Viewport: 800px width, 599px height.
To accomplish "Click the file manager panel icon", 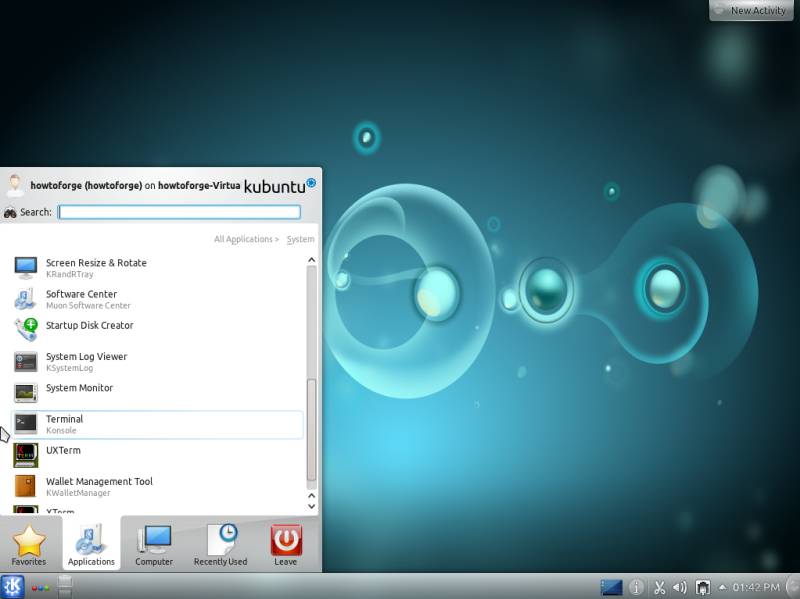I will 65,586.
